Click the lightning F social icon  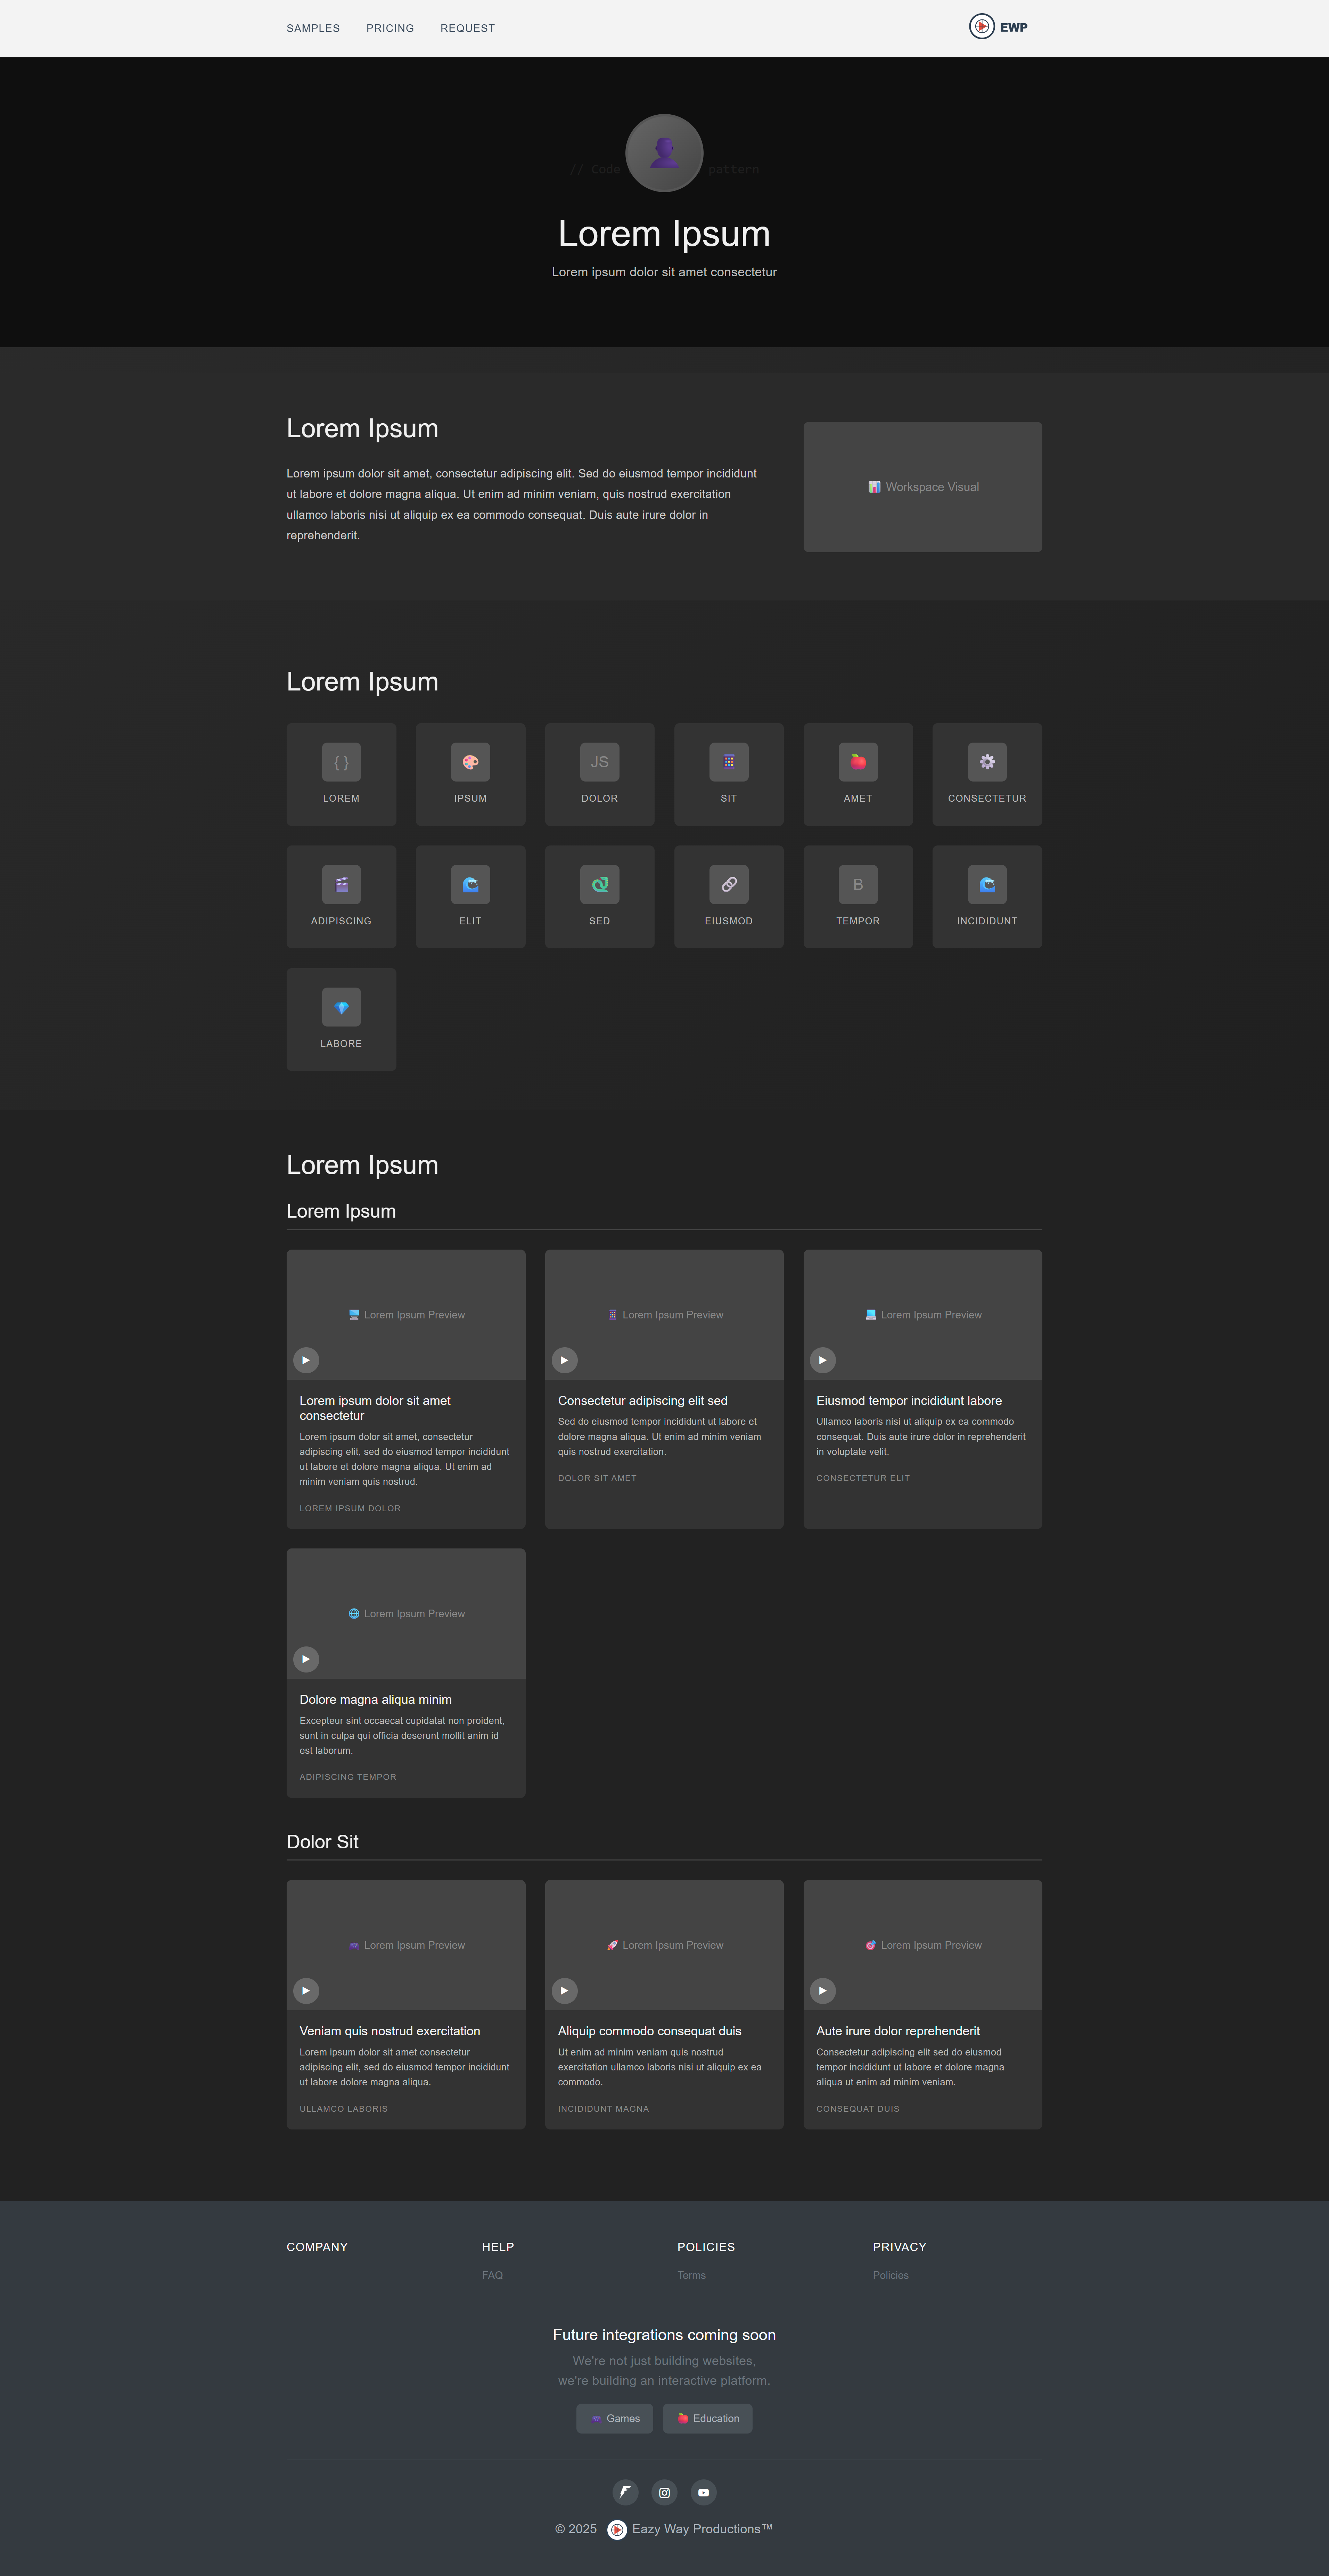pyautogui.click(x=625, y=2492)
